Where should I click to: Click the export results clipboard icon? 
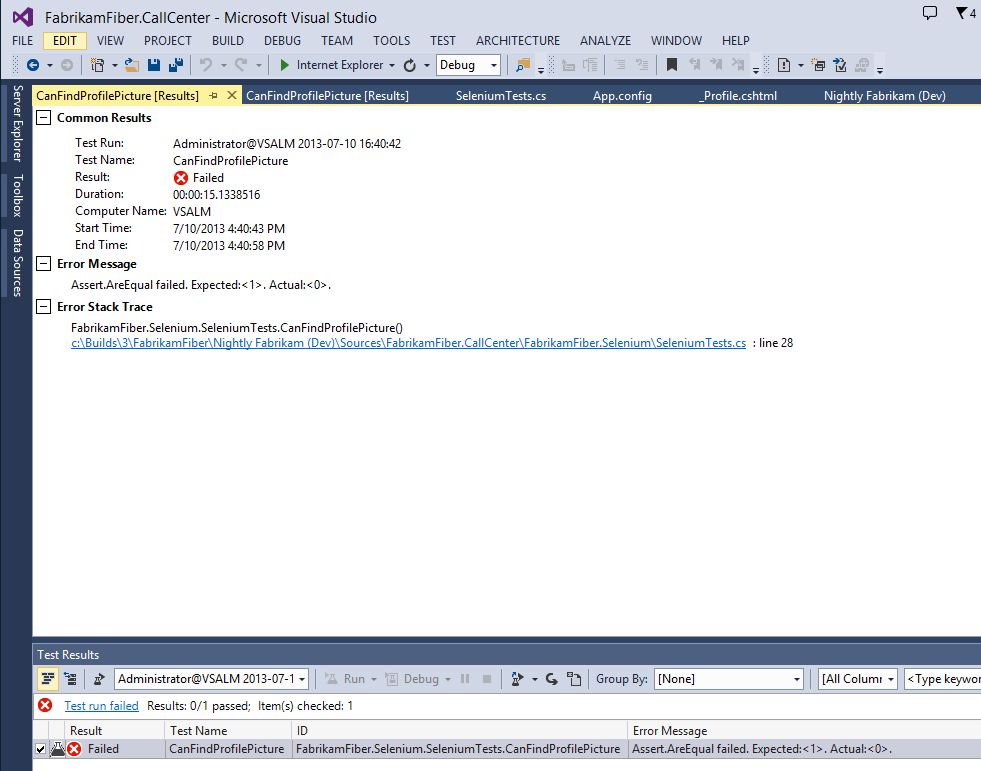(x=574, y=679)
